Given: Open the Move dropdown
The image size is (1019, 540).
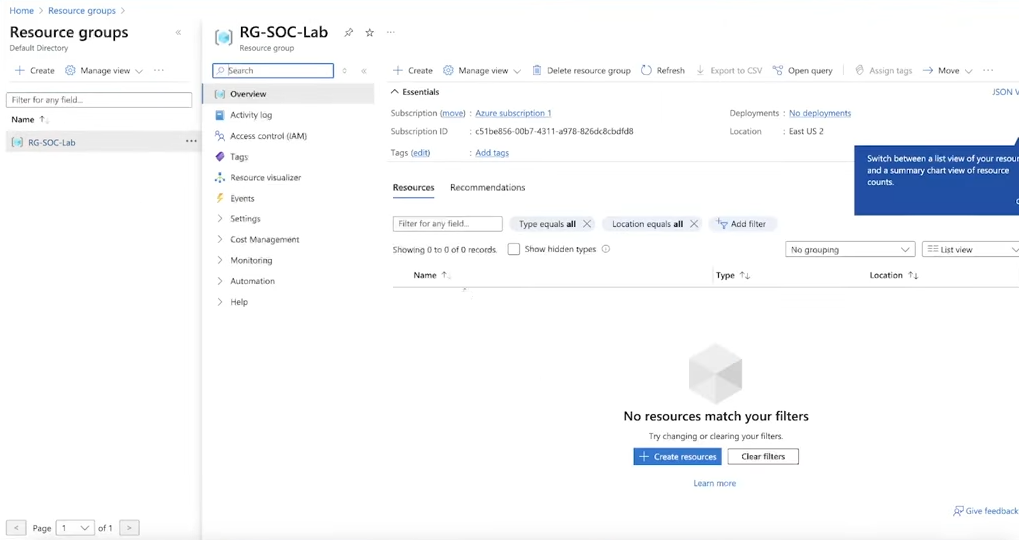Looking at the screenshot, I should tap(948, 70).
